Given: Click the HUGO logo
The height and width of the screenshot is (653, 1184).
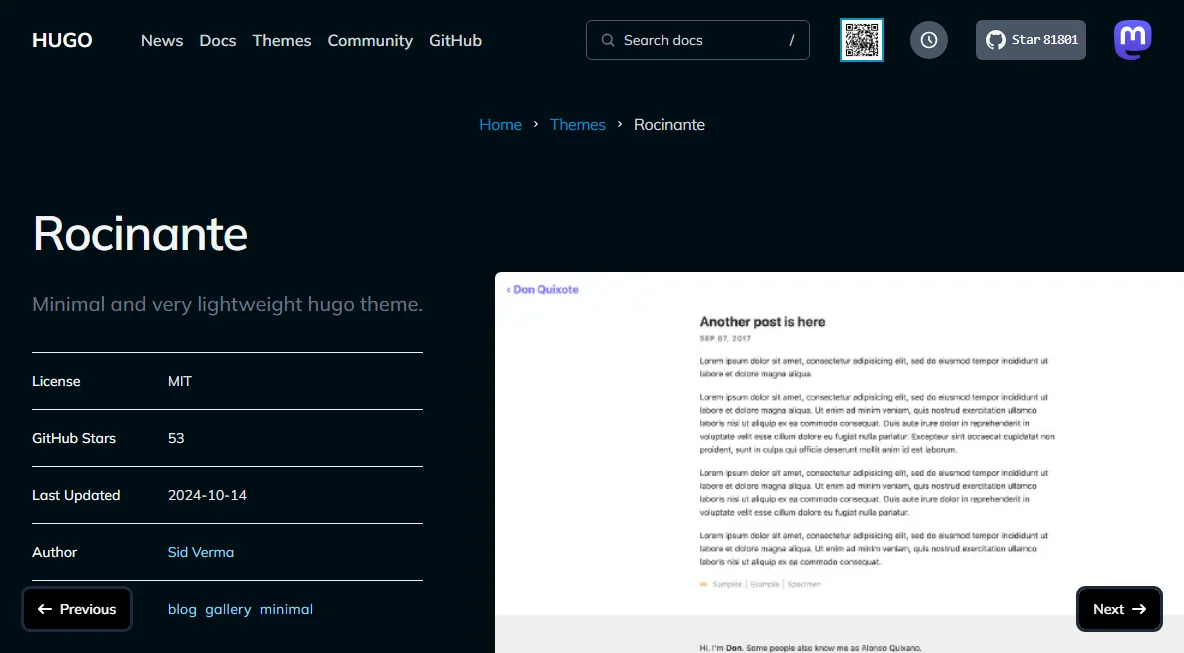Looking at the screenshot, I should (62, 40).
